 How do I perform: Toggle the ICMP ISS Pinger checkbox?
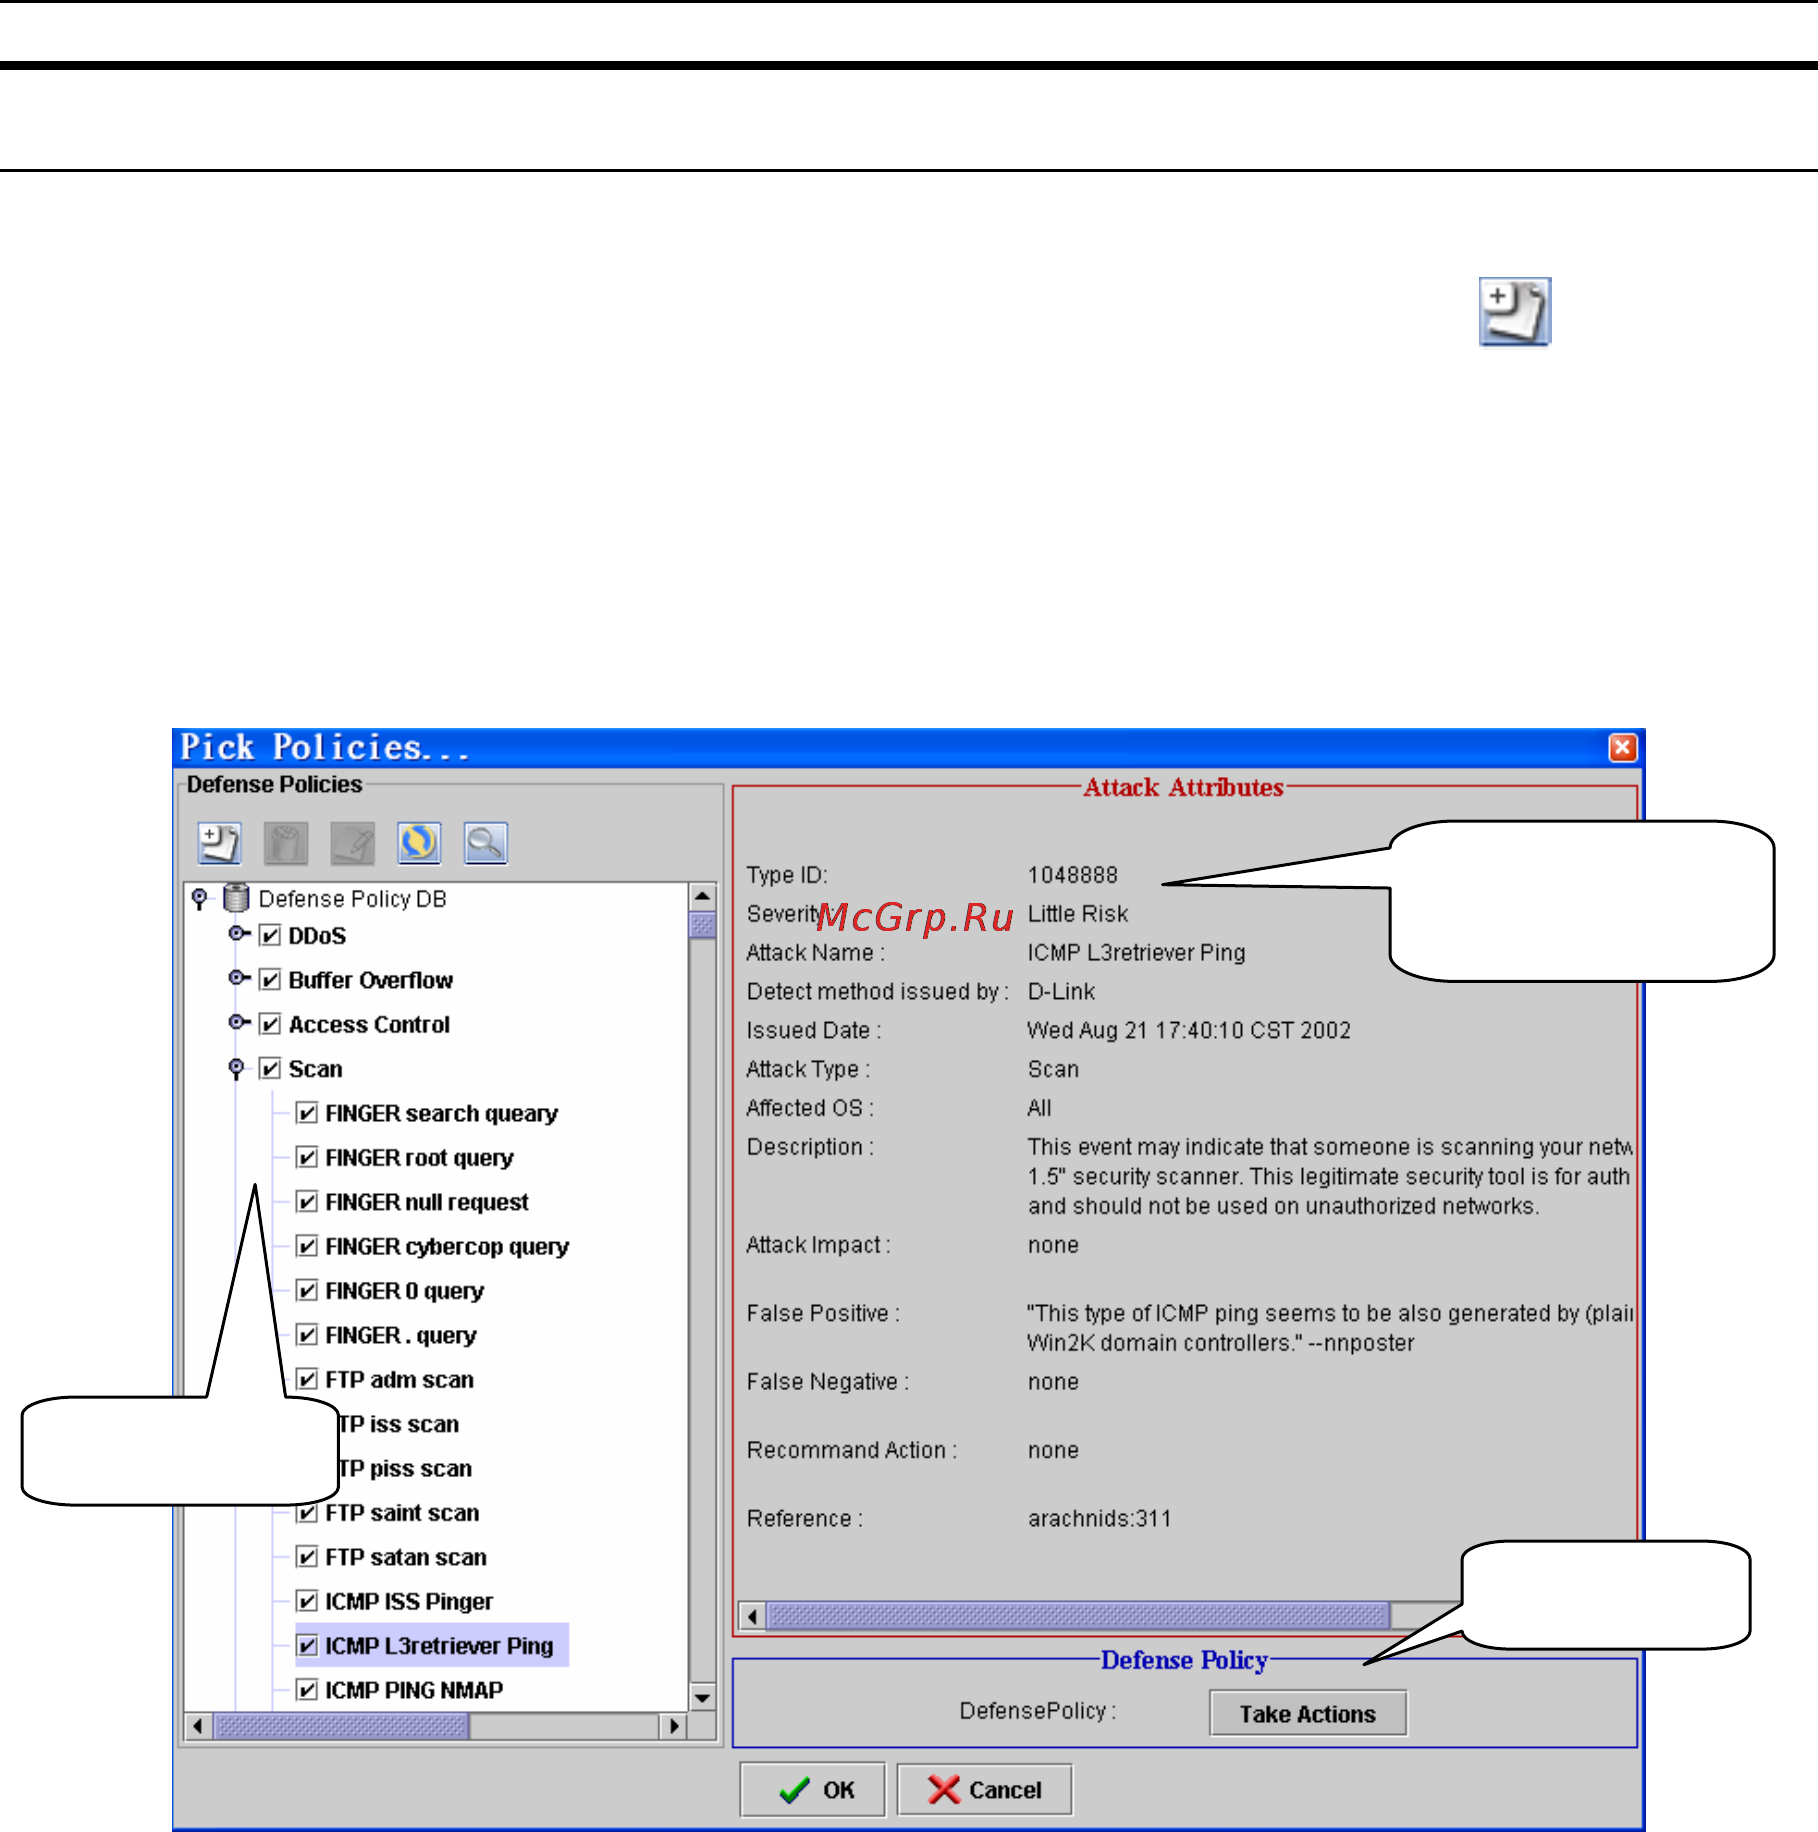307,1602
